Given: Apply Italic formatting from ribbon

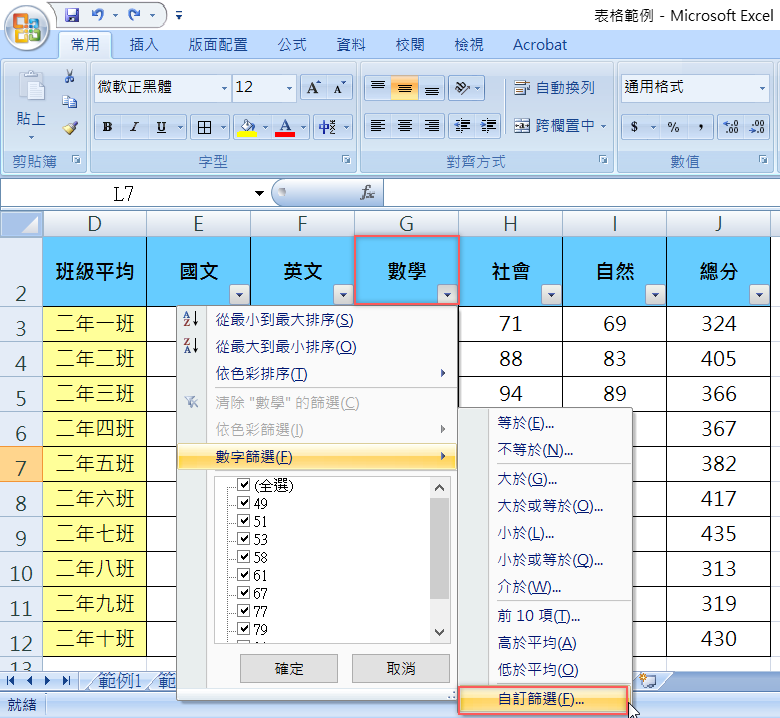Looking at the screenshot, I should [134, 127].
